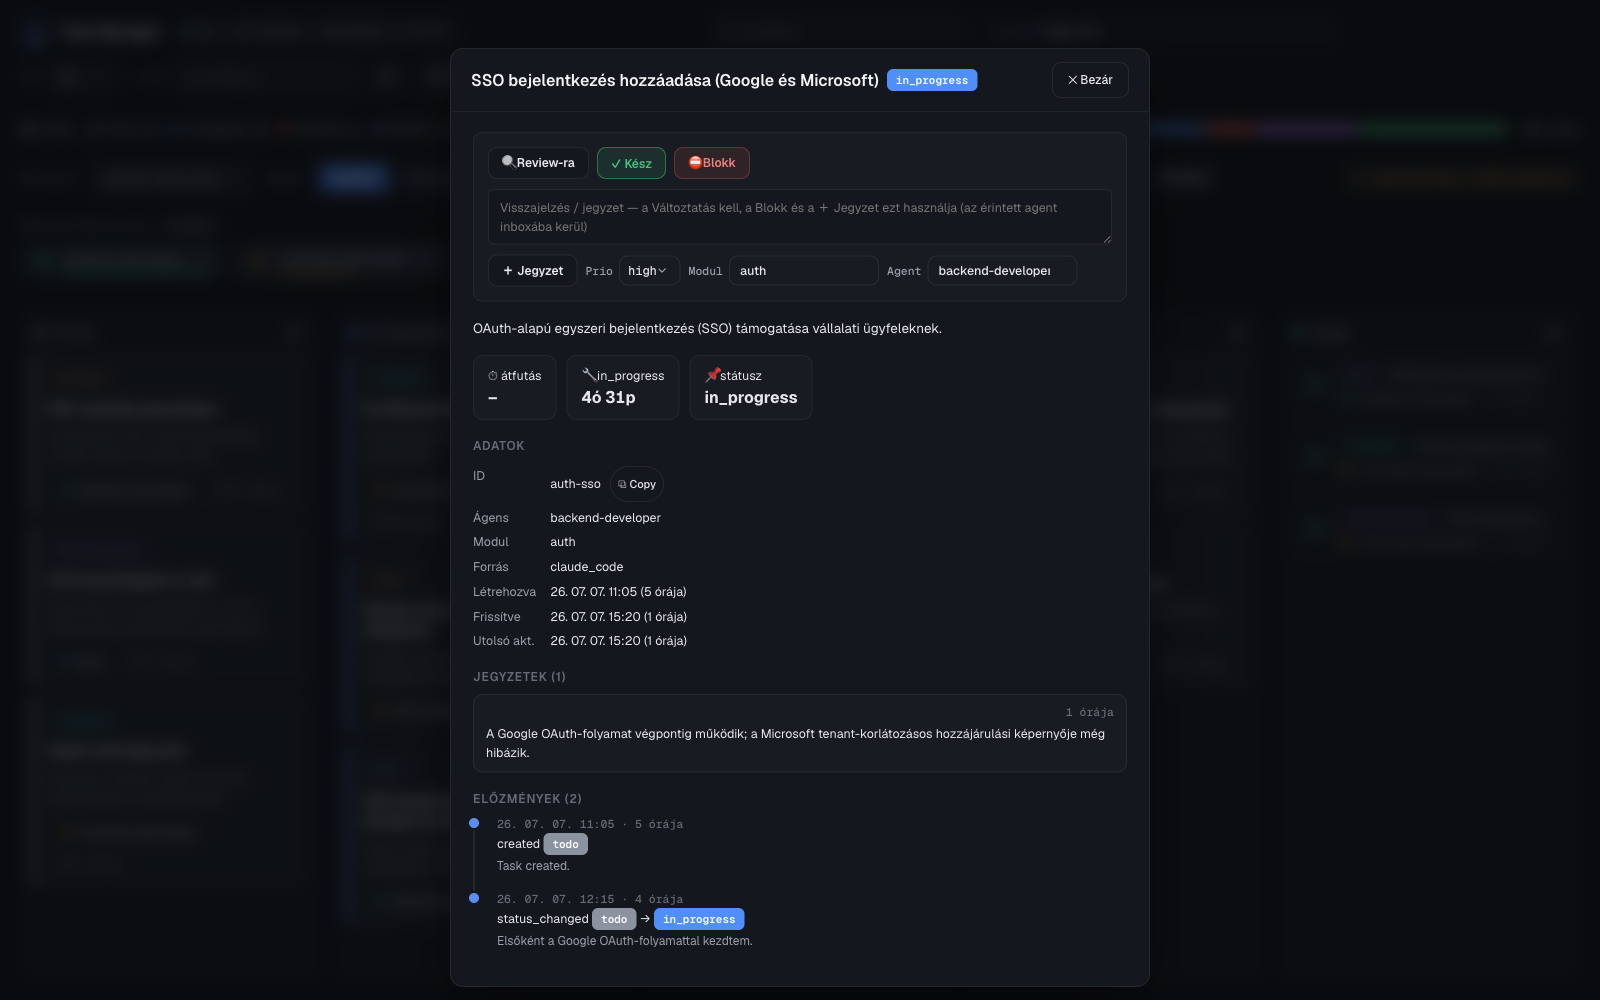Click the todo badge in created history entry
This screenshot has height=1000, width=1600.
pos(566,844)
